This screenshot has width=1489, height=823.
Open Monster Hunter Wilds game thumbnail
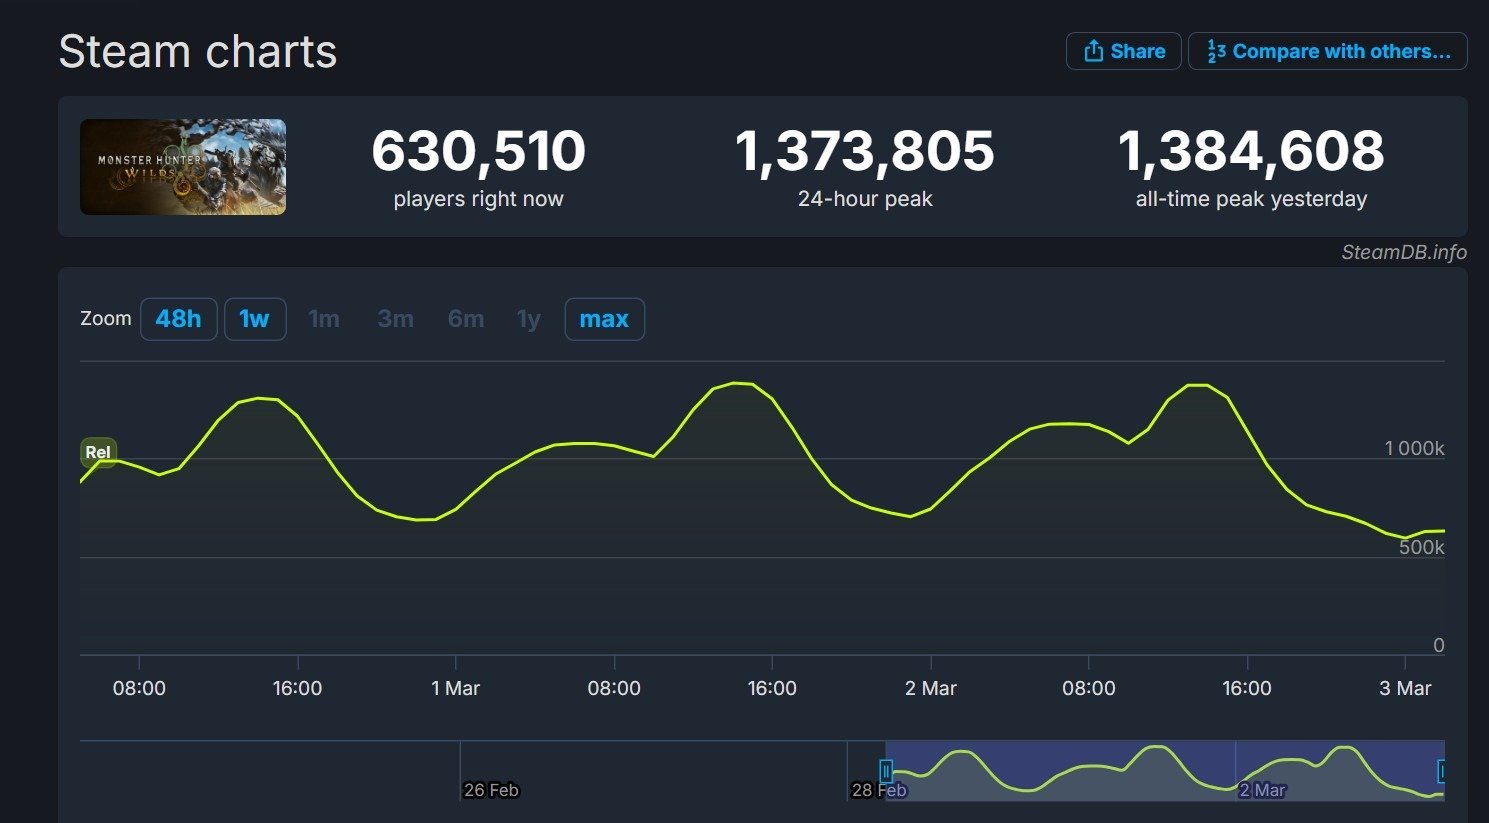[183, 167]
